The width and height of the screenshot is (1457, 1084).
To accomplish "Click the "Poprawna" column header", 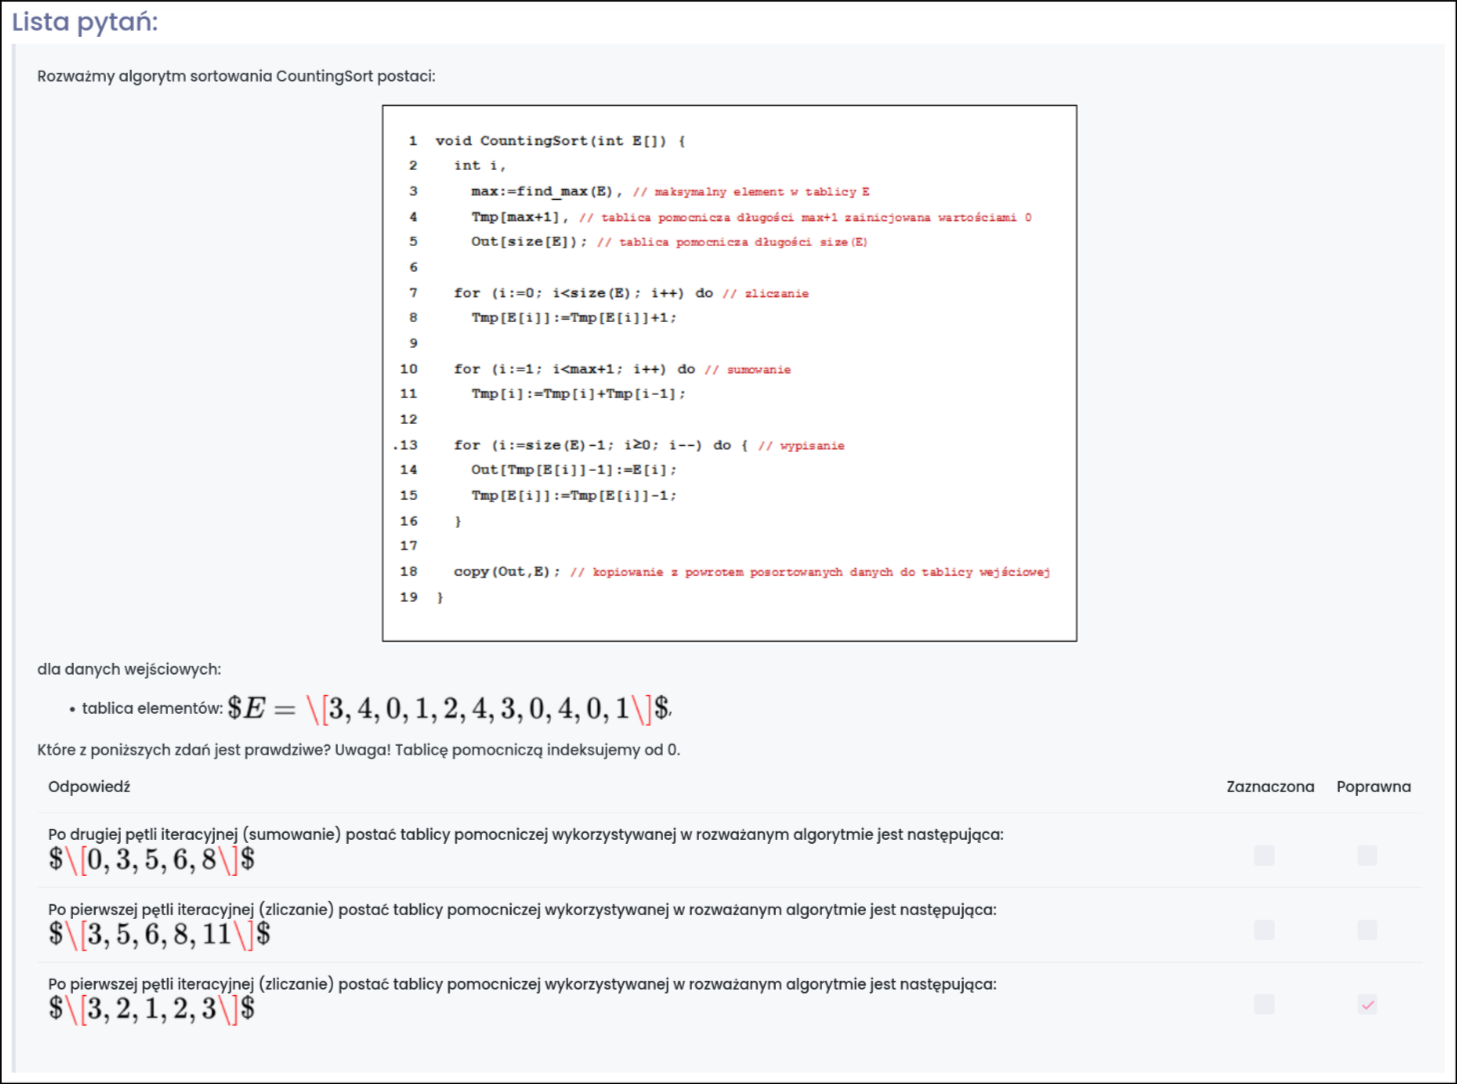I will click(1373, 787).
